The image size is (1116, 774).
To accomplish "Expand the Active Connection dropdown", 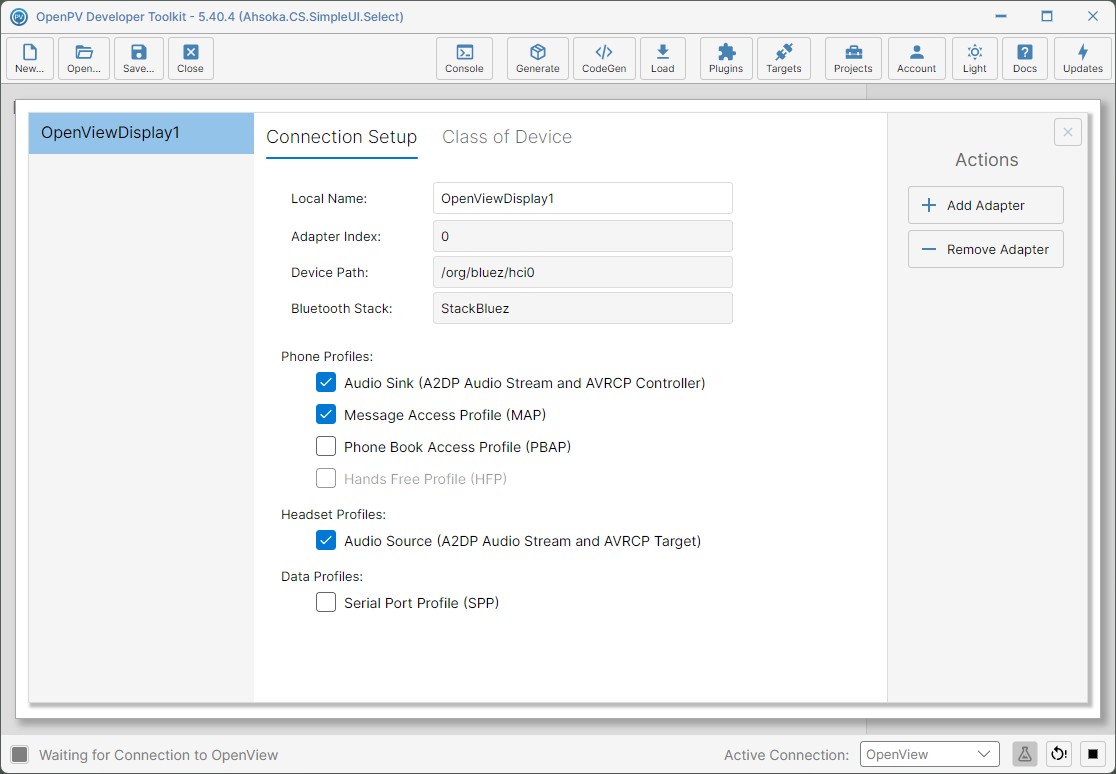I will 930,754.
